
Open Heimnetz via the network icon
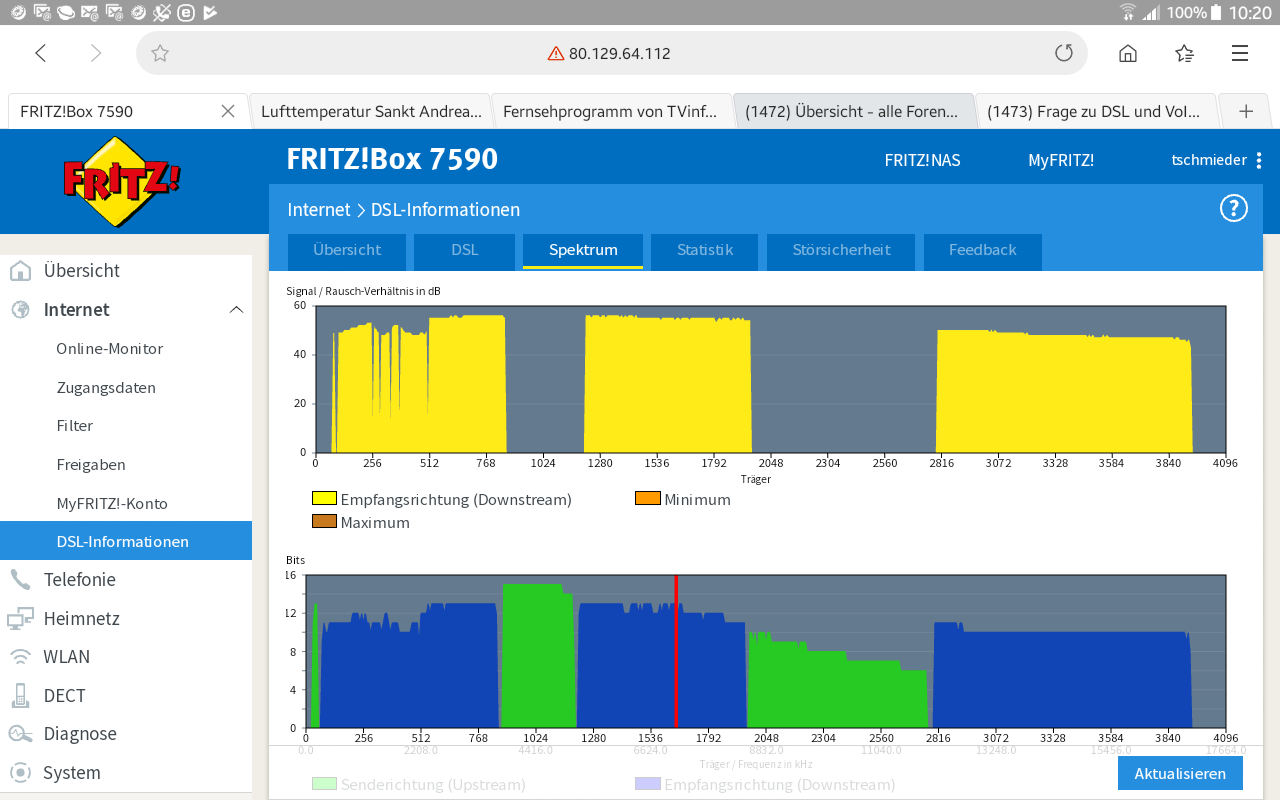point(22,618)
